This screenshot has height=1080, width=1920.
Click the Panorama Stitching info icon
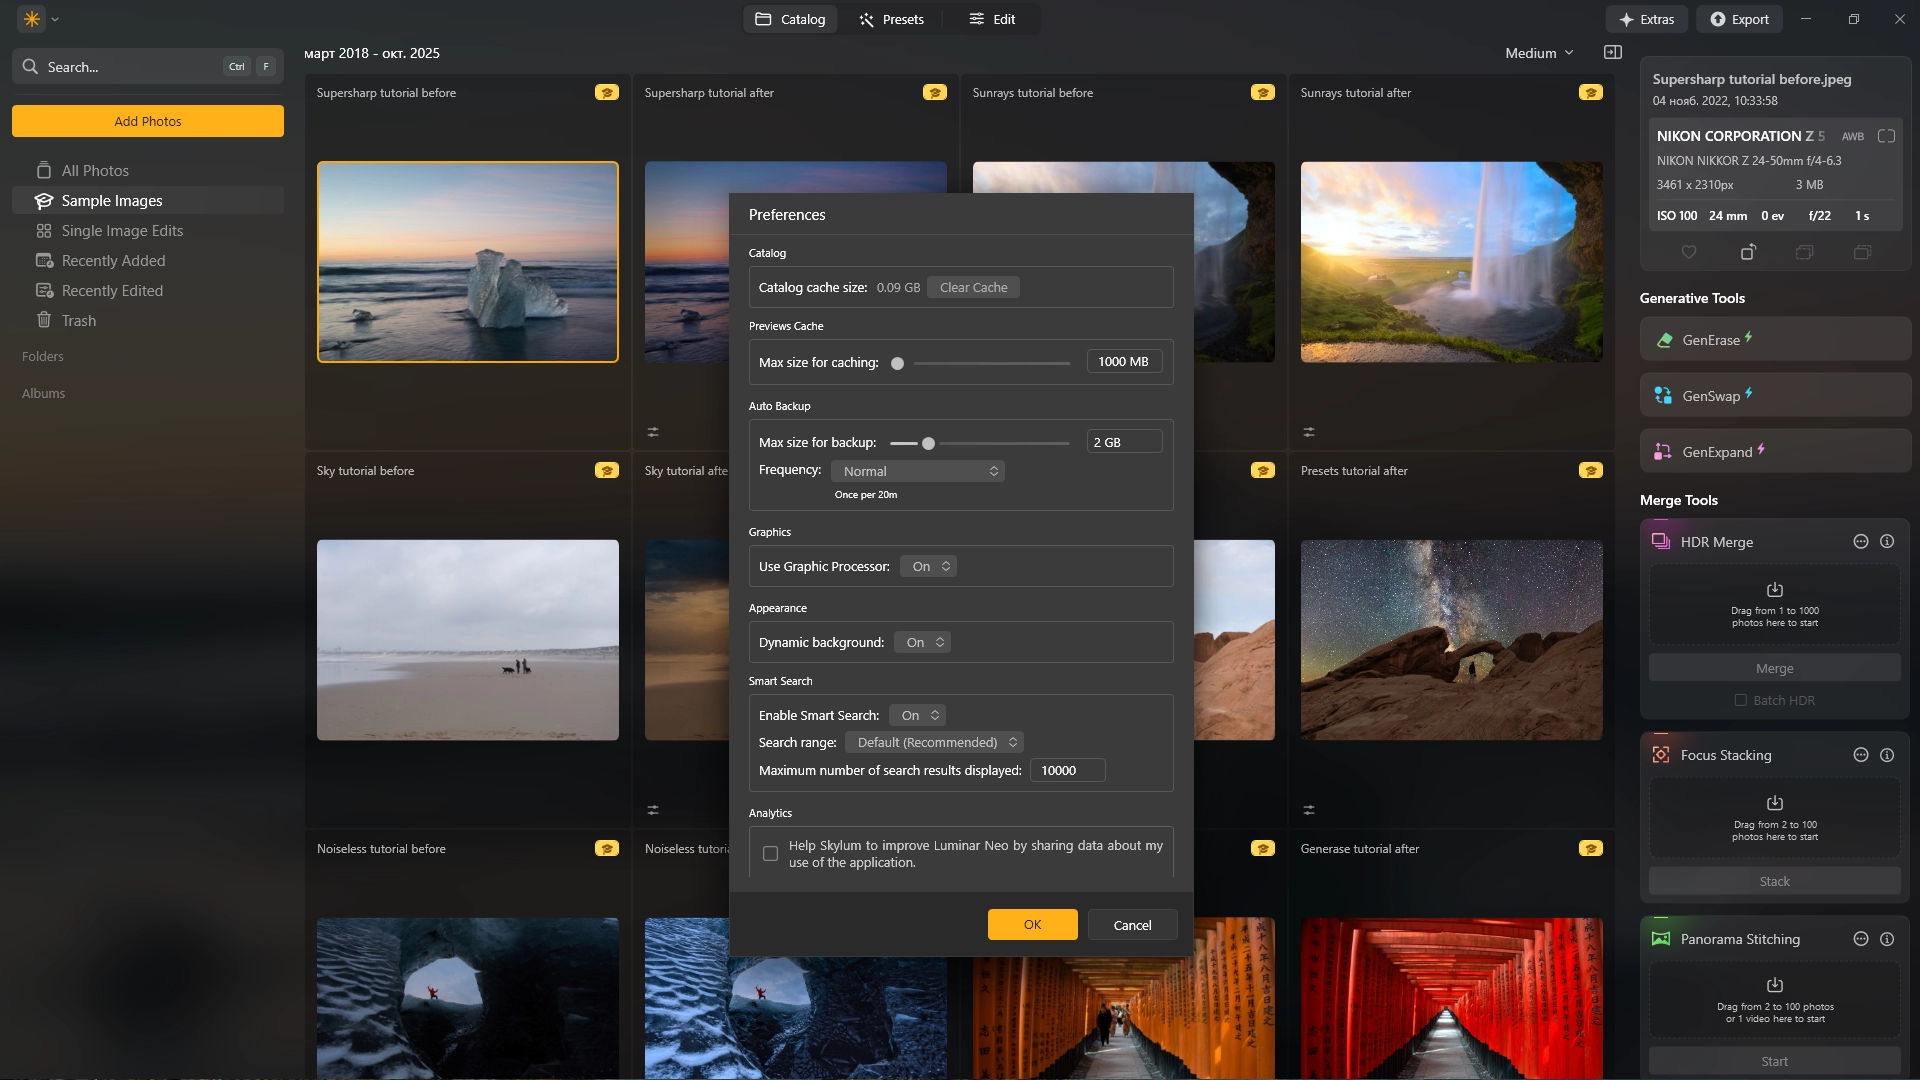(1887, 939)
